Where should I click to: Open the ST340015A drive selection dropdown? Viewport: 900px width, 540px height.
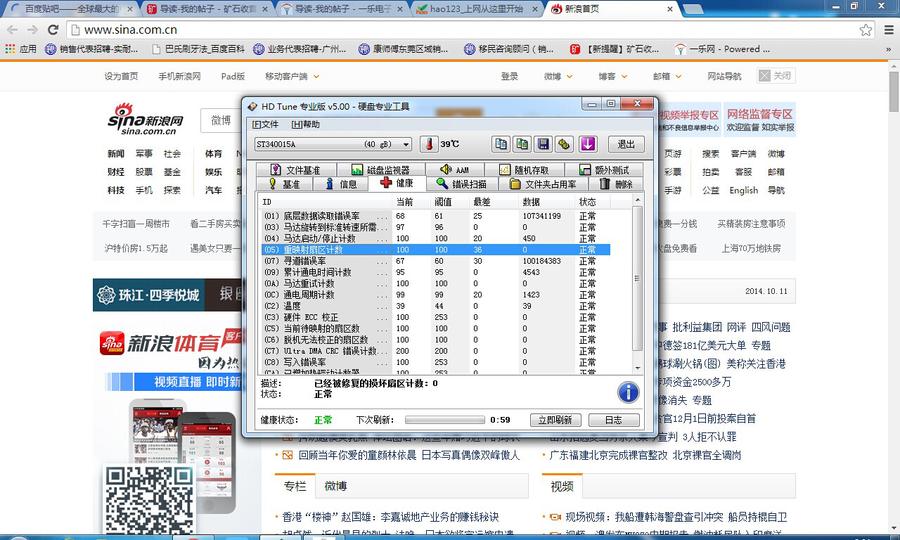tap(333, 144)
